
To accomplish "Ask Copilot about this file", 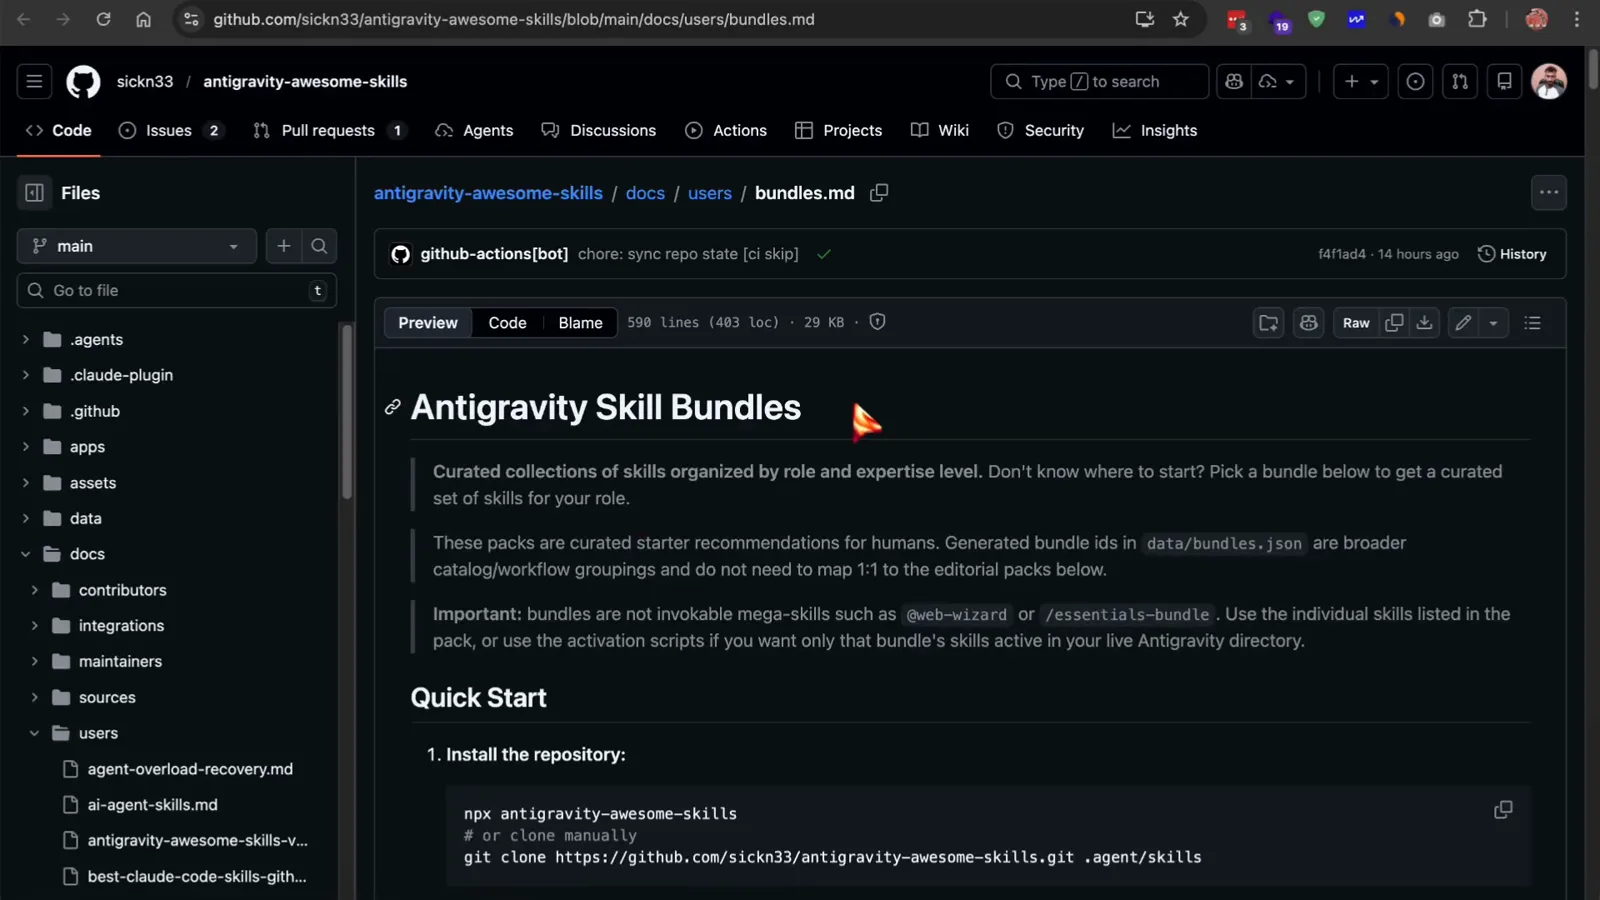I will [1308, 322].
